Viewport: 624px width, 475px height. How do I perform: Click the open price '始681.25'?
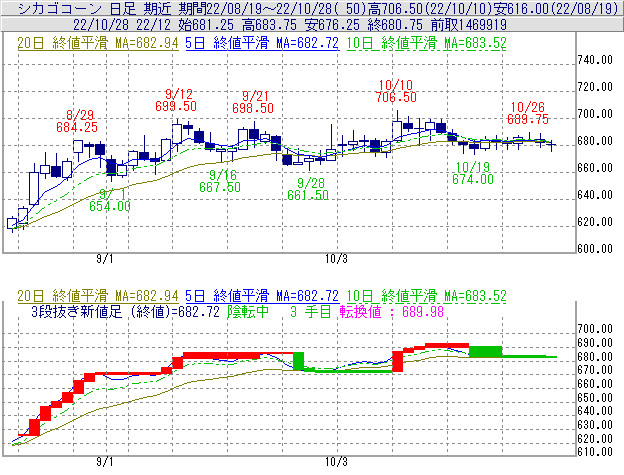tap(206, 25)
